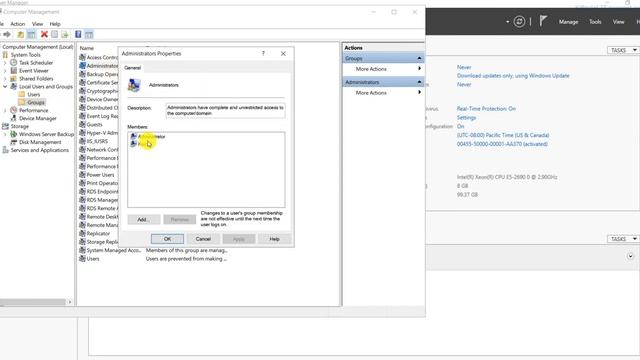Select Shared Folders tree node
This screenshot has height=360, width=640.
(36, 78)
